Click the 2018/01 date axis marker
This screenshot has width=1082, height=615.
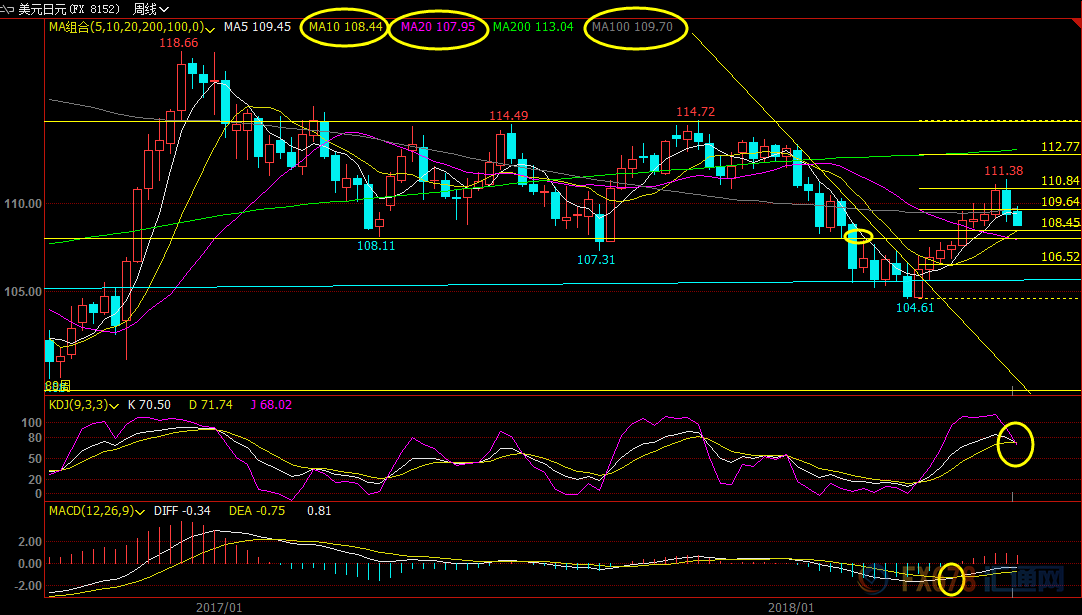click(791, 606)
